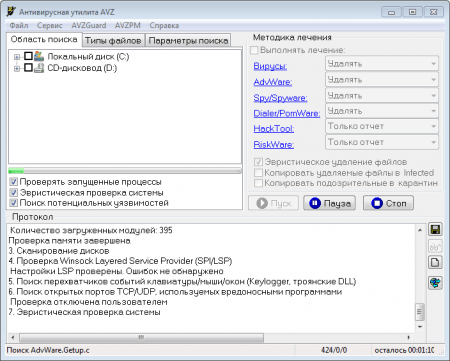
Task: Open the HackTool action dropdown
Action: click(x=382, y=126)
